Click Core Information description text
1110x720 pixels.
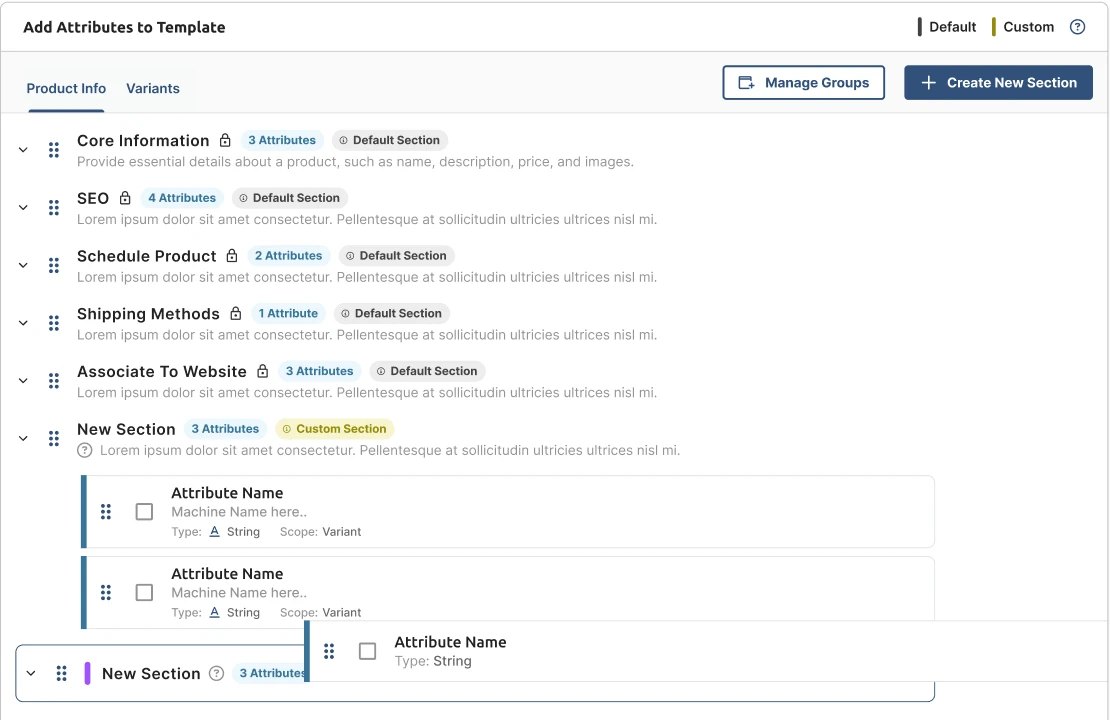point(355,161)
